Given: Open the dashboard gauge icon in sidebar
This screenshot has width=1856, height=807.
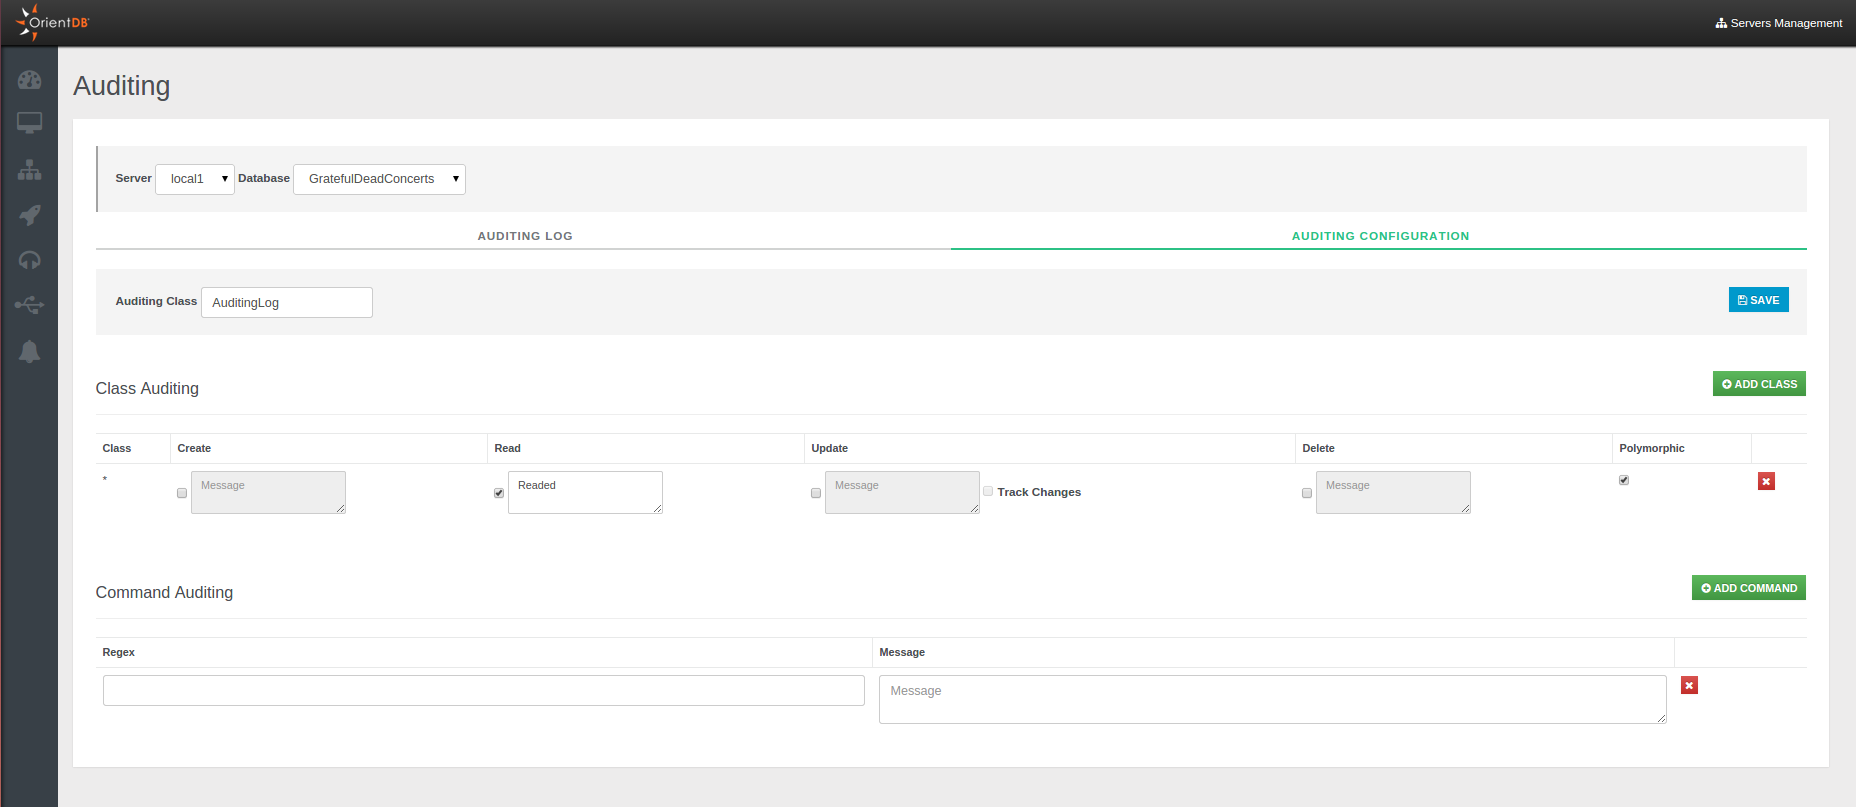Looking at the screenshot, I should [x=29, y=80].
